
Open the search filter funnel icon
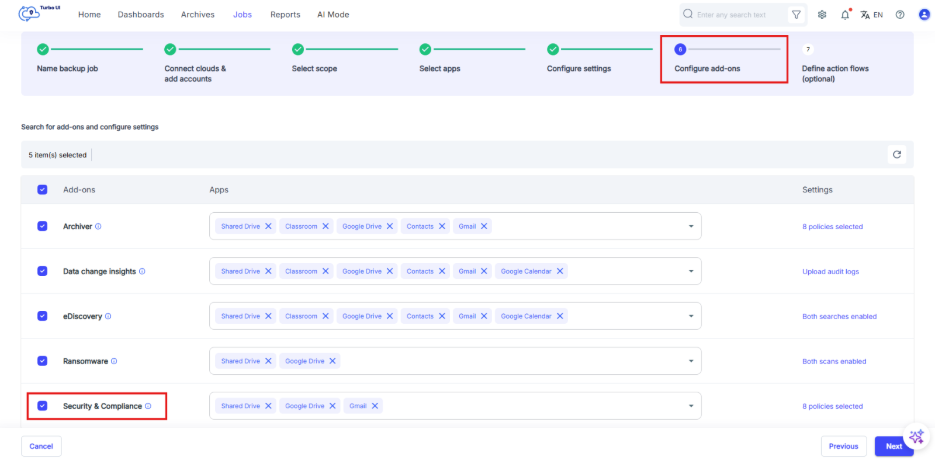pyautogui.click(x=796, y=15)
